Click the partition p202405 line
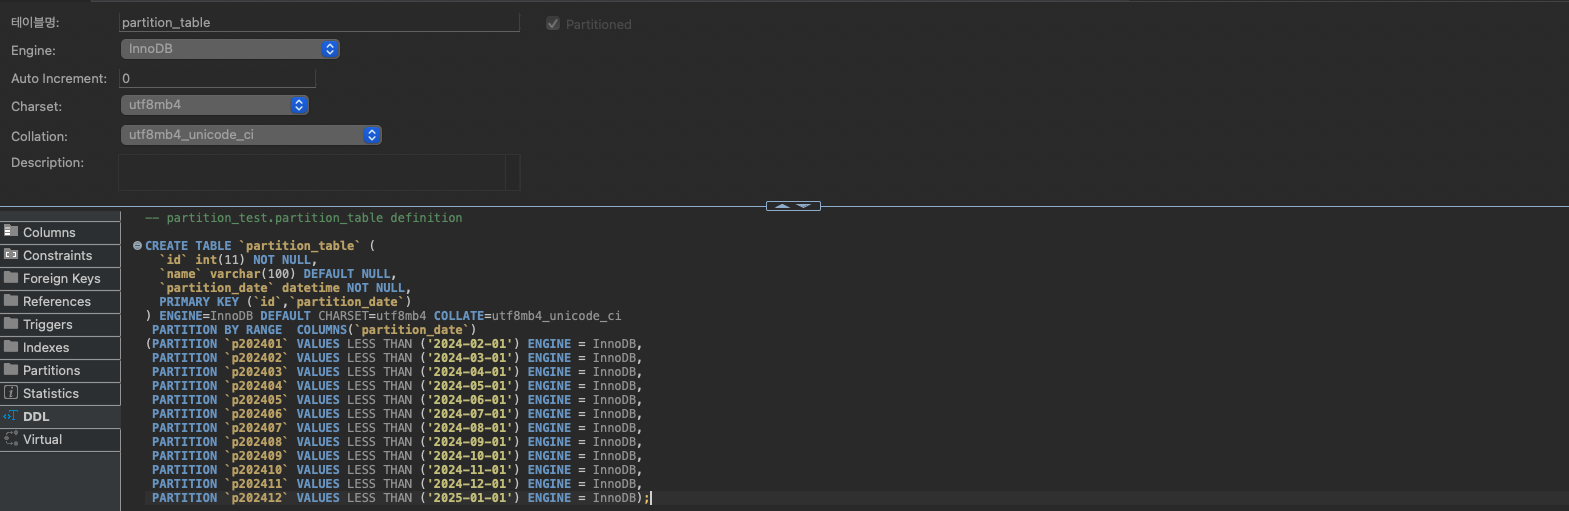The width and height of the screenshot is (1569, 511). [x=397, y=399]
